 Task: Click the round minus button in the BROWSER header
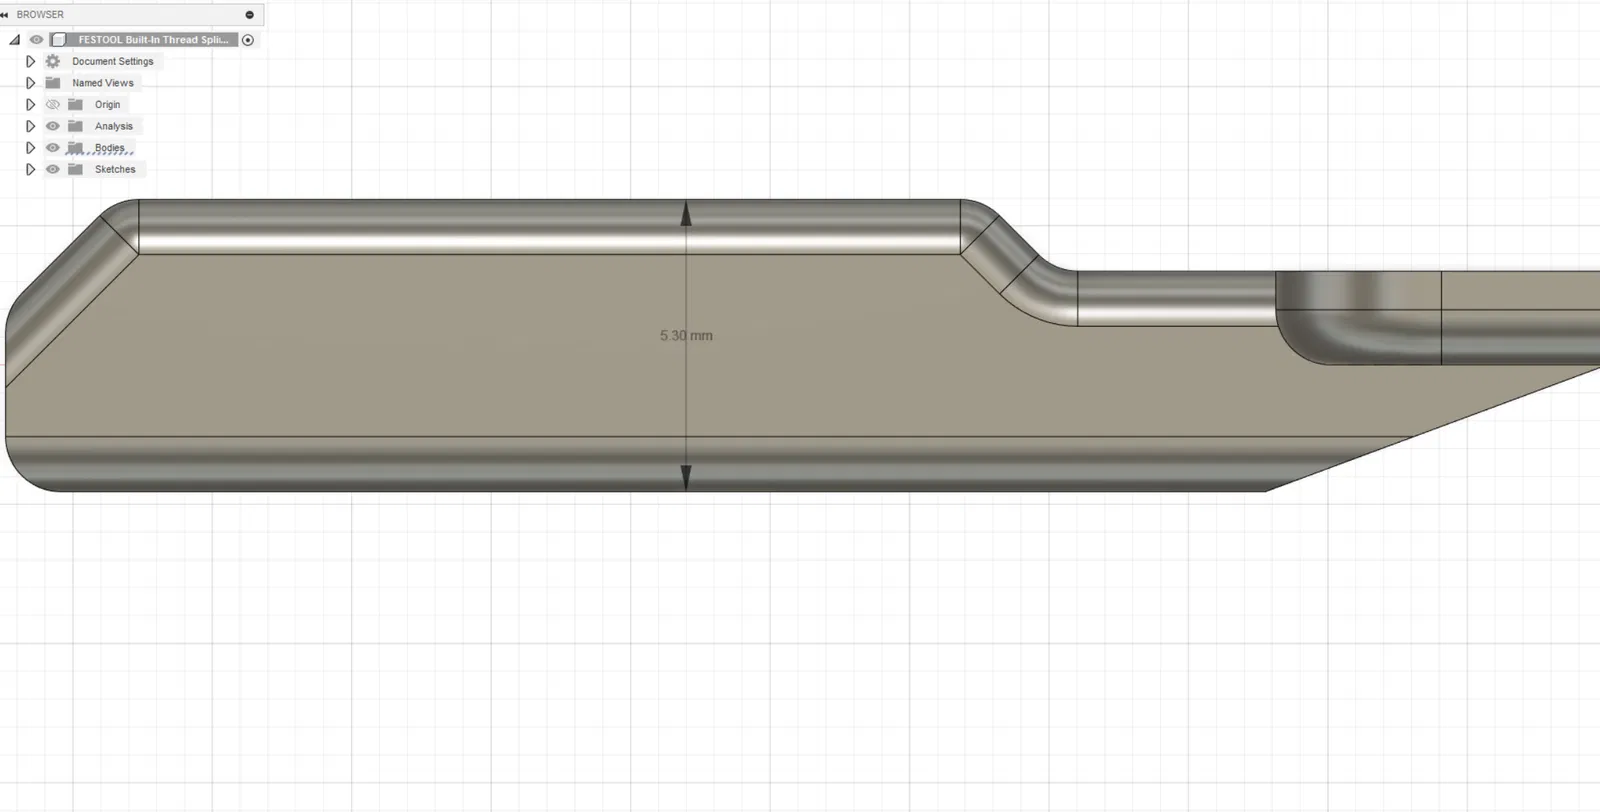[x=250, y=15]
